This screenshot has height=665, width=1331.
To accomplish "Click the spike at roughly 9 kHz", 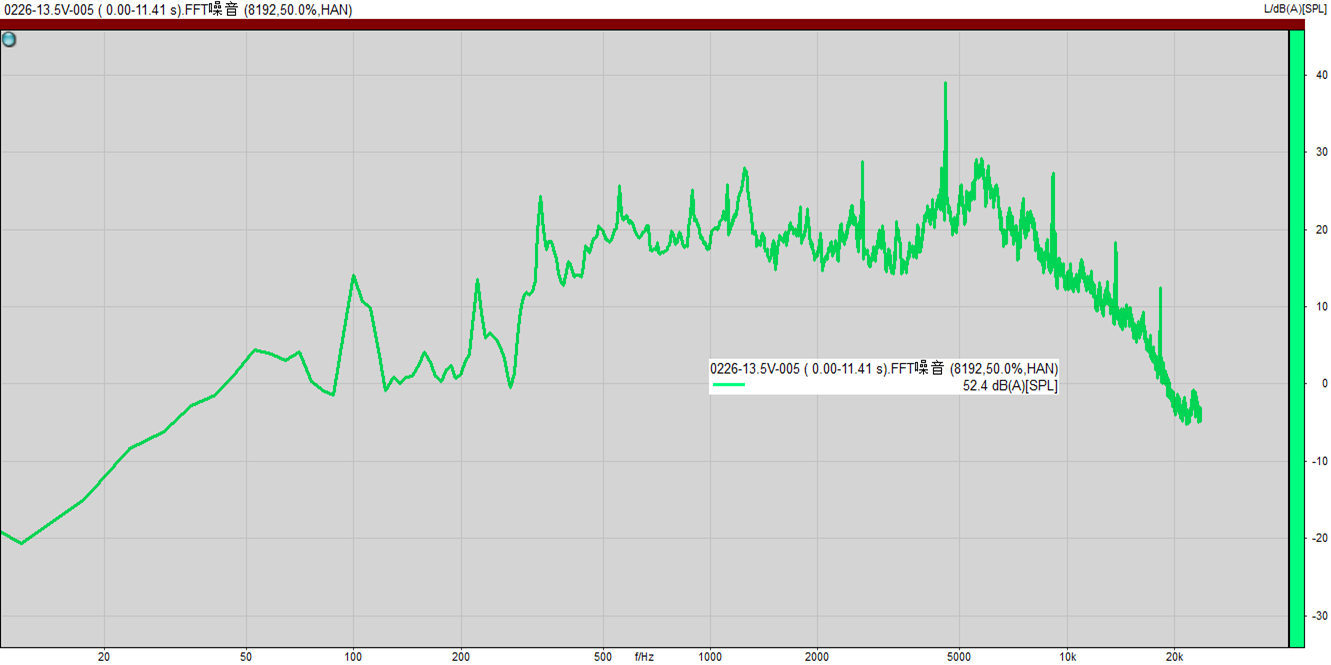I will [x=1053, y=175].
